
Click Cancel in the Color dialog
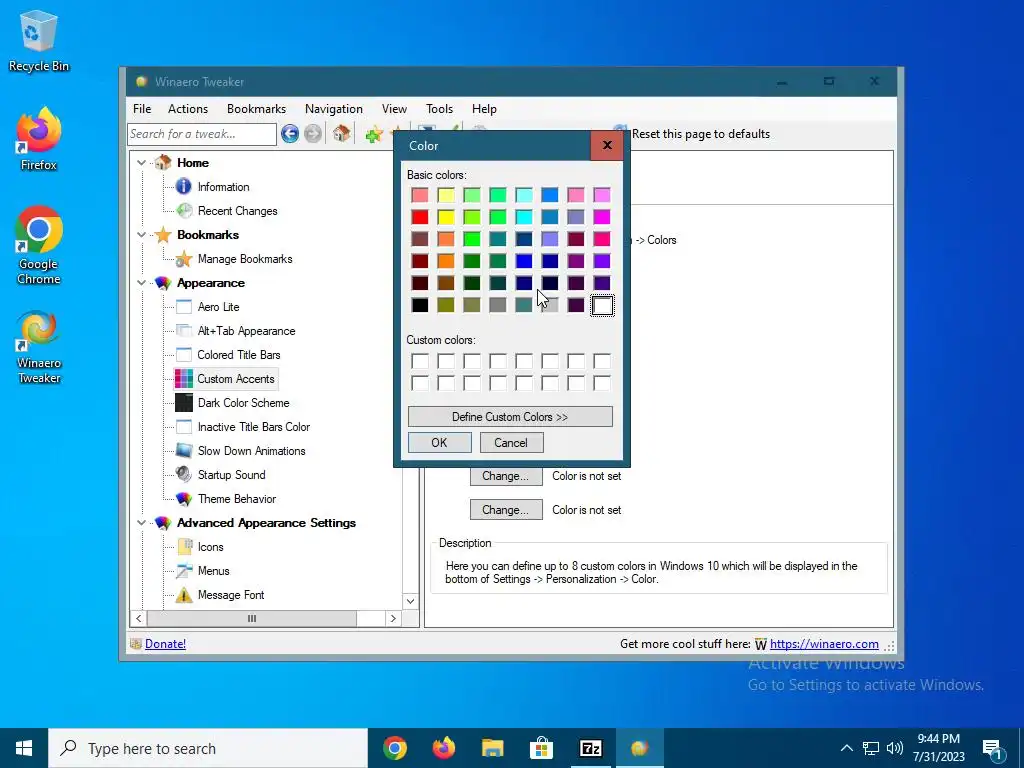[511, 443]
